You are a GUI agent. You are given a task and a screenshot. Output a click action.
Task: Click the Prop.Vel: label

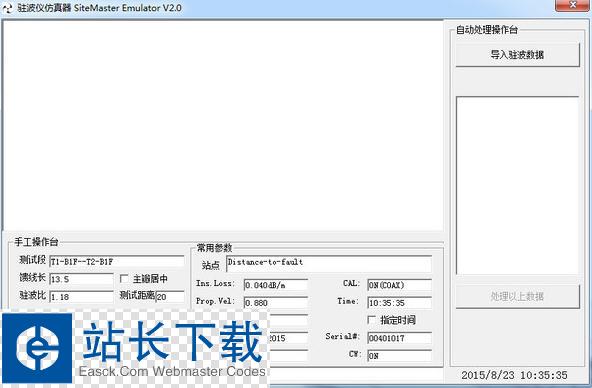click(215, 301)
